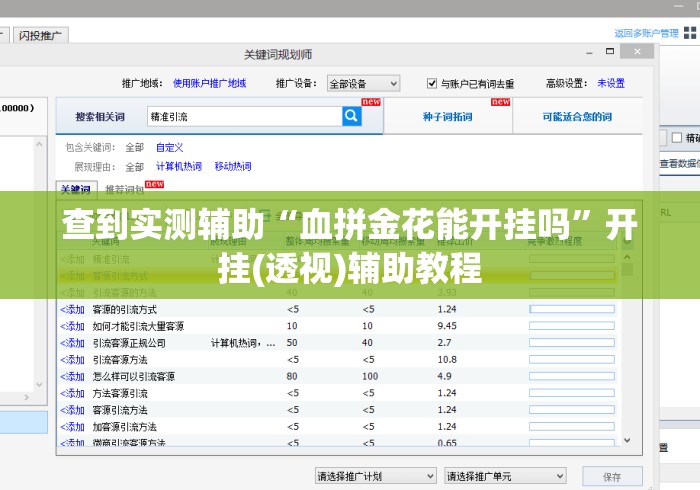The image size is (700, 490).
Task: Add keyword 客源的引流方式
Action: click(72, 309)
